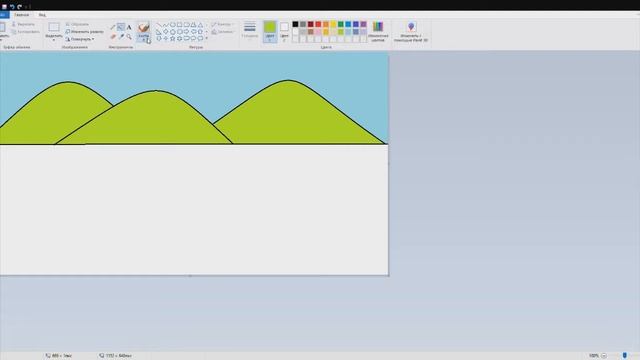Choose the black color swatch
This screenshot has height=360, width=640.
(x=296, y=24)
